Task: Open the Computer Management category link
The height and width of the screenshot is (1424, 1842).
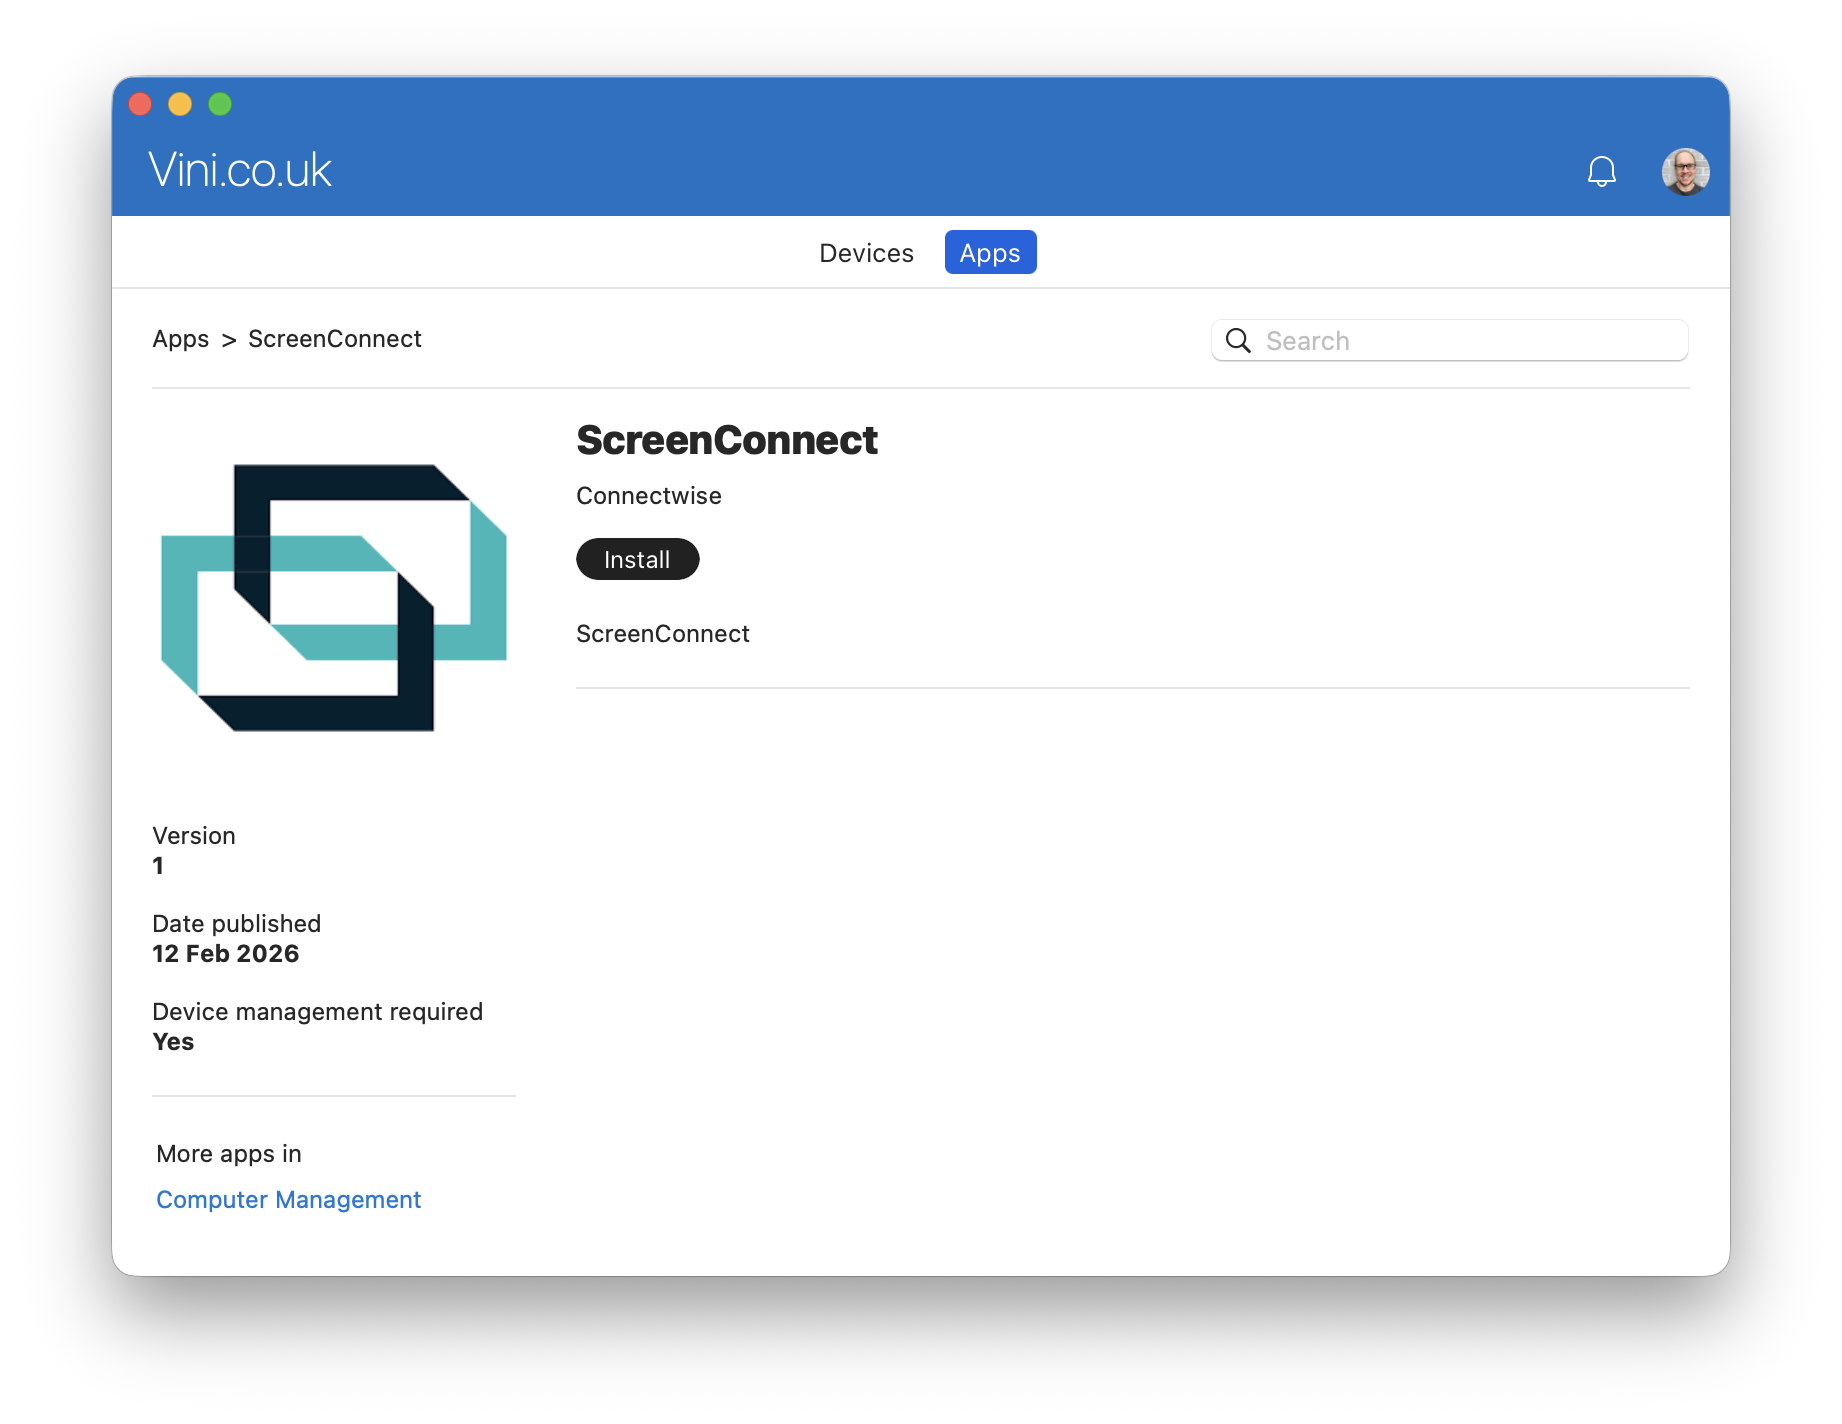Action: click(x=288, y=1199)
